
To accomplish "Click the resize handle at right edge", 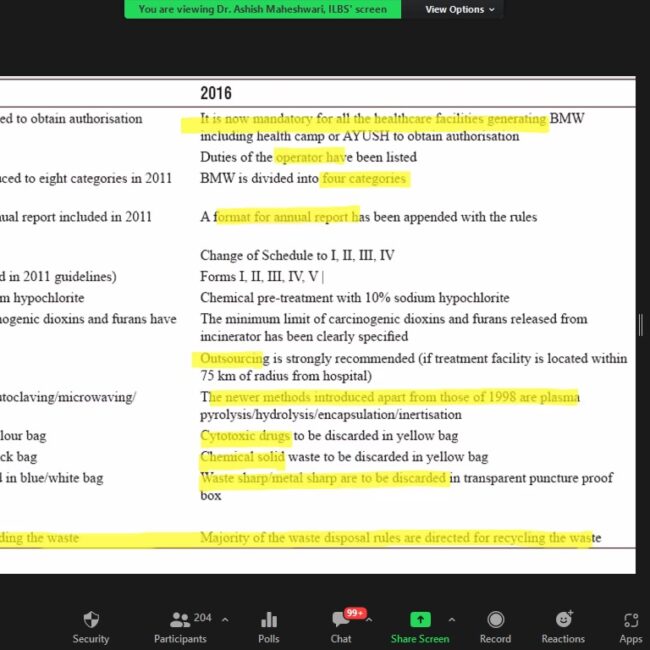I will (642, 325).
